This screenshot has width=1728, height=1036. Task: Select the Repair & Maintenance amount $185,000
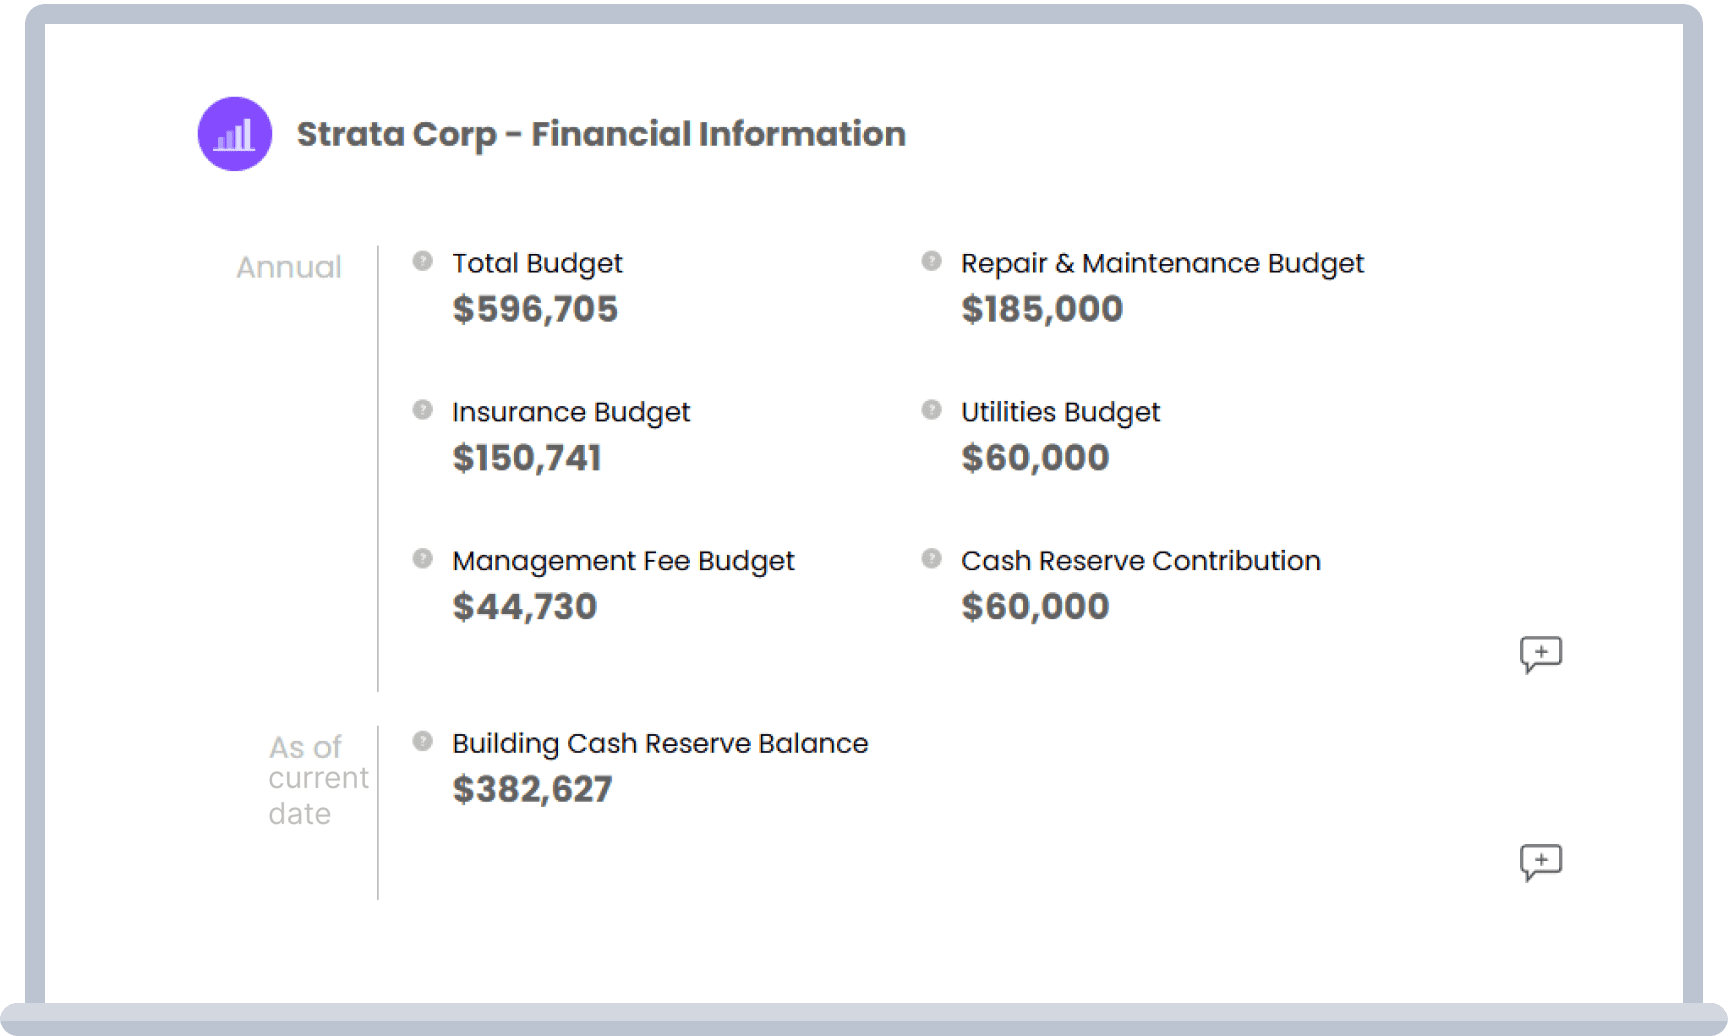[x=1042, y=309]
